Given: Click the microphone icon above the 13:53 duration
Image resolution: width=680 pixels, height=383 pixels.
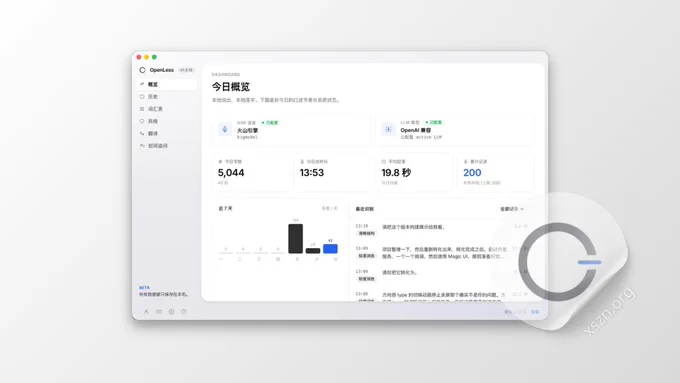Looking at the screenshot, I should pos(302,161).
